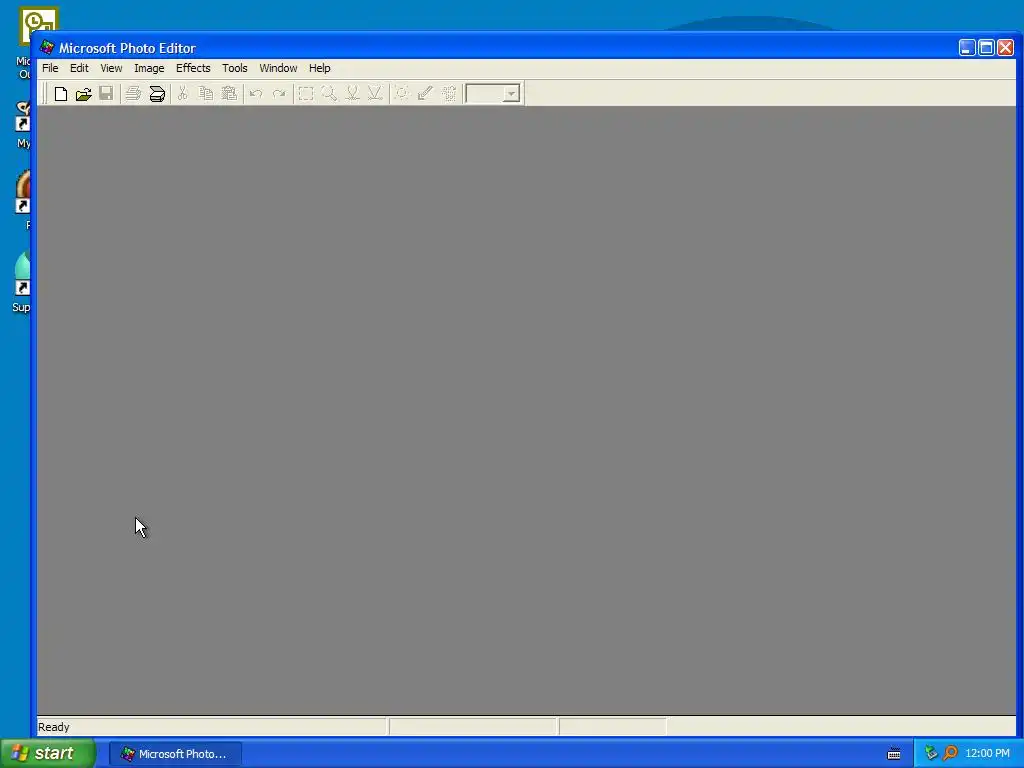Click the Set Transparent Color pencil icon
1024x768 pixels.
(x=425, y=93)
